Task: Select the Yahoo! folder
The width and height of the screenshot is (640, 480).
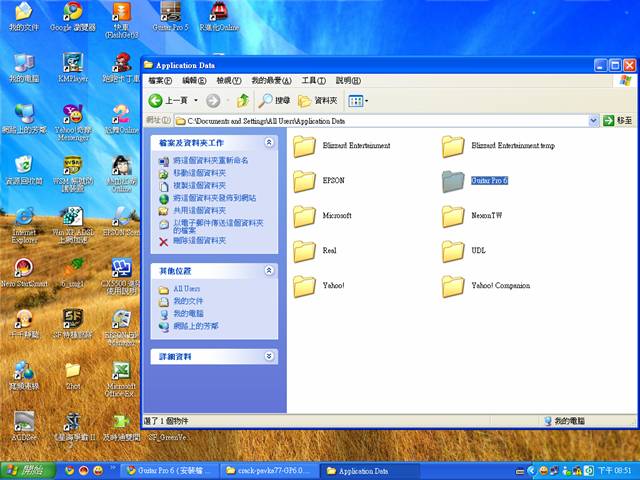Action: point(319,286)
